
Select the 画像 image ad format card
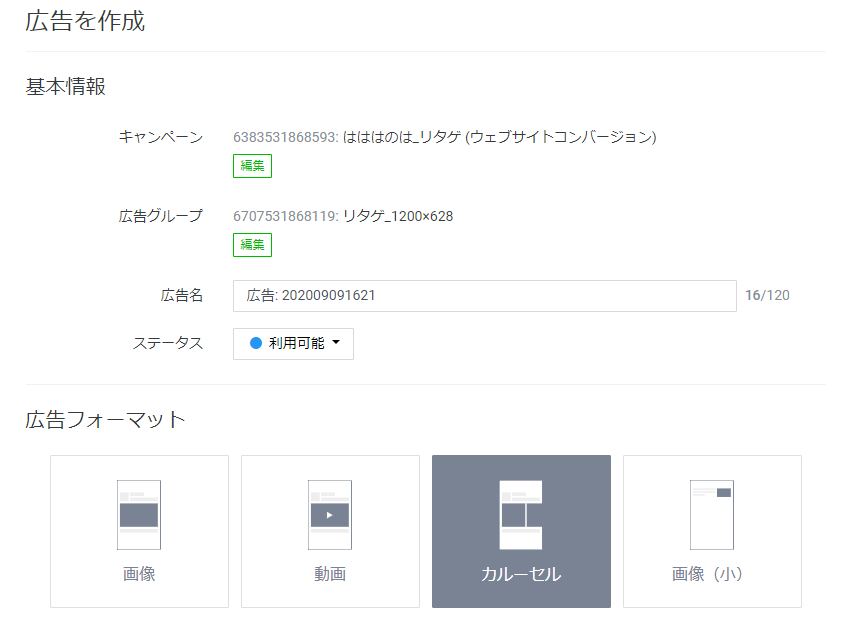click(139, 531)
